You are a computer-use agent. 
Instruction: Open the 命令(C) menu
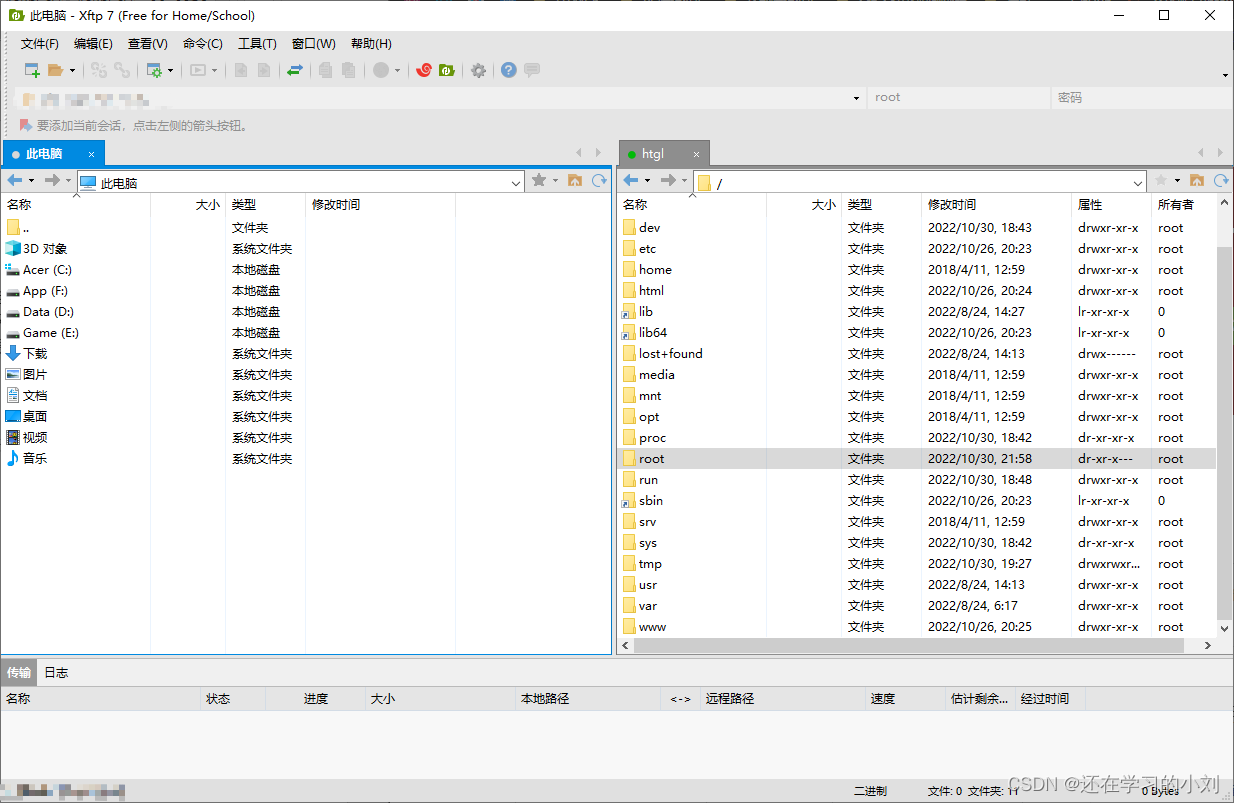[203, 44]
